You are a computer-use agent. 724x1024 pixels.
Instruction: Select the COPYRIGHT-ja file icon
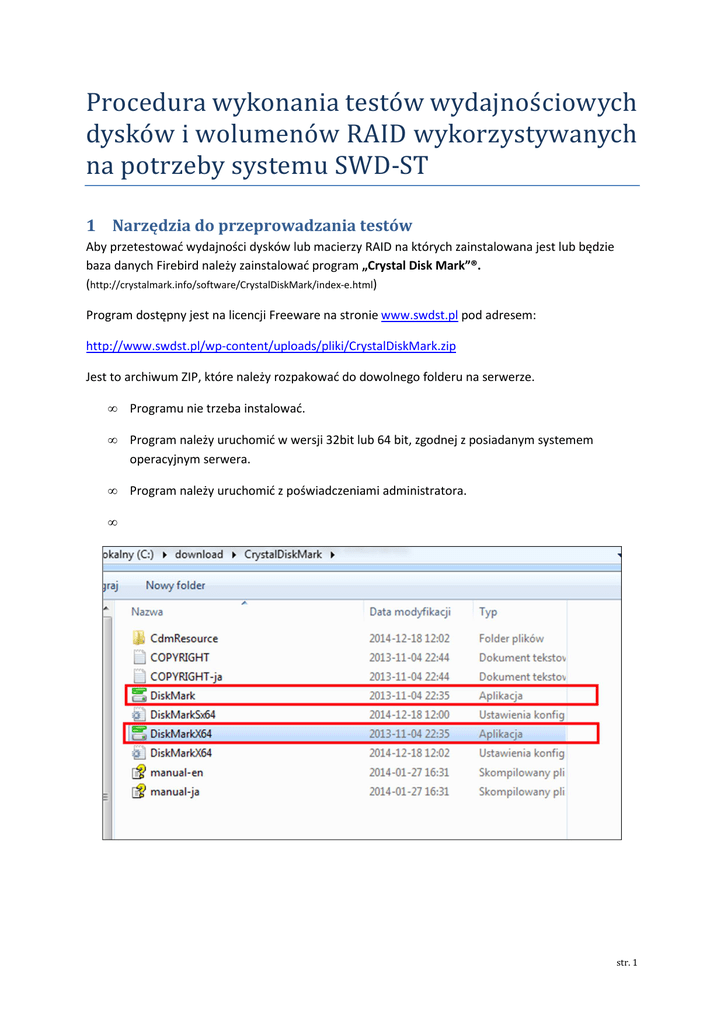[x=139, y=677]
